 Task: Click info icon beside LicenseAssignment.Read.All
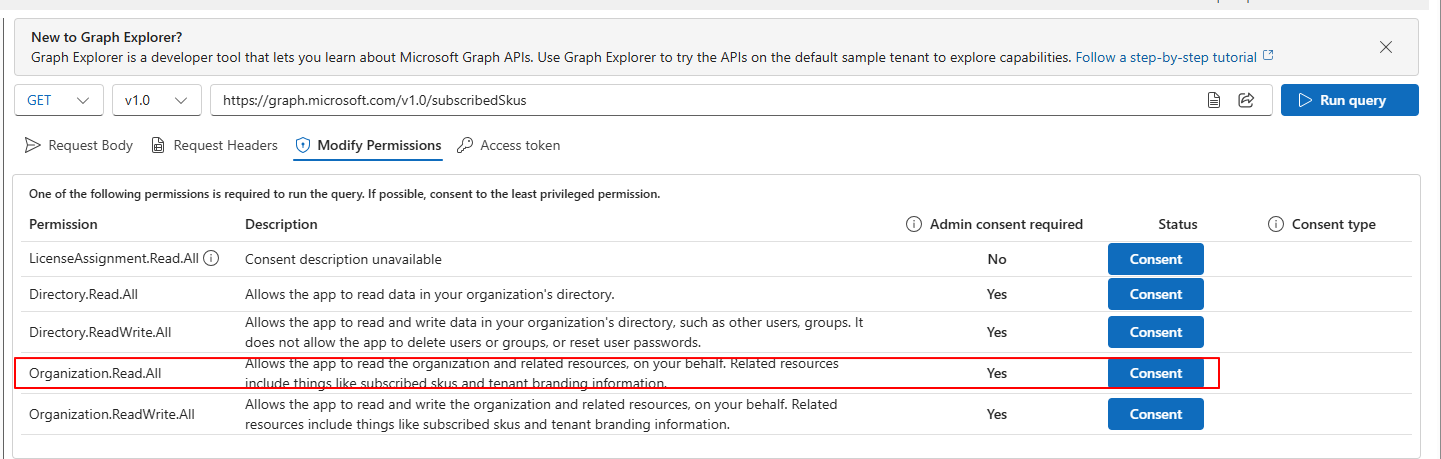pos(211,259)
